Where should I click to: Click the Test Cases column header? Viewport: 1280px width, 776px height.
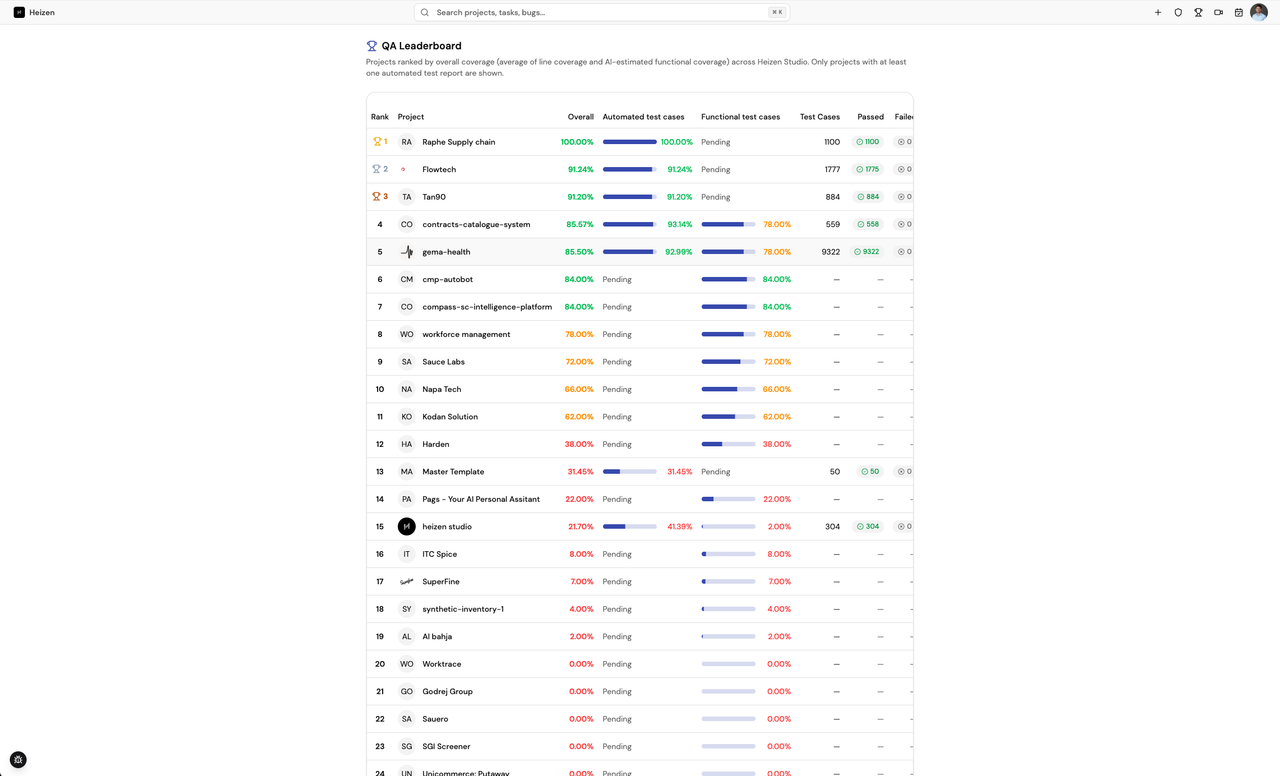point(820,117)
